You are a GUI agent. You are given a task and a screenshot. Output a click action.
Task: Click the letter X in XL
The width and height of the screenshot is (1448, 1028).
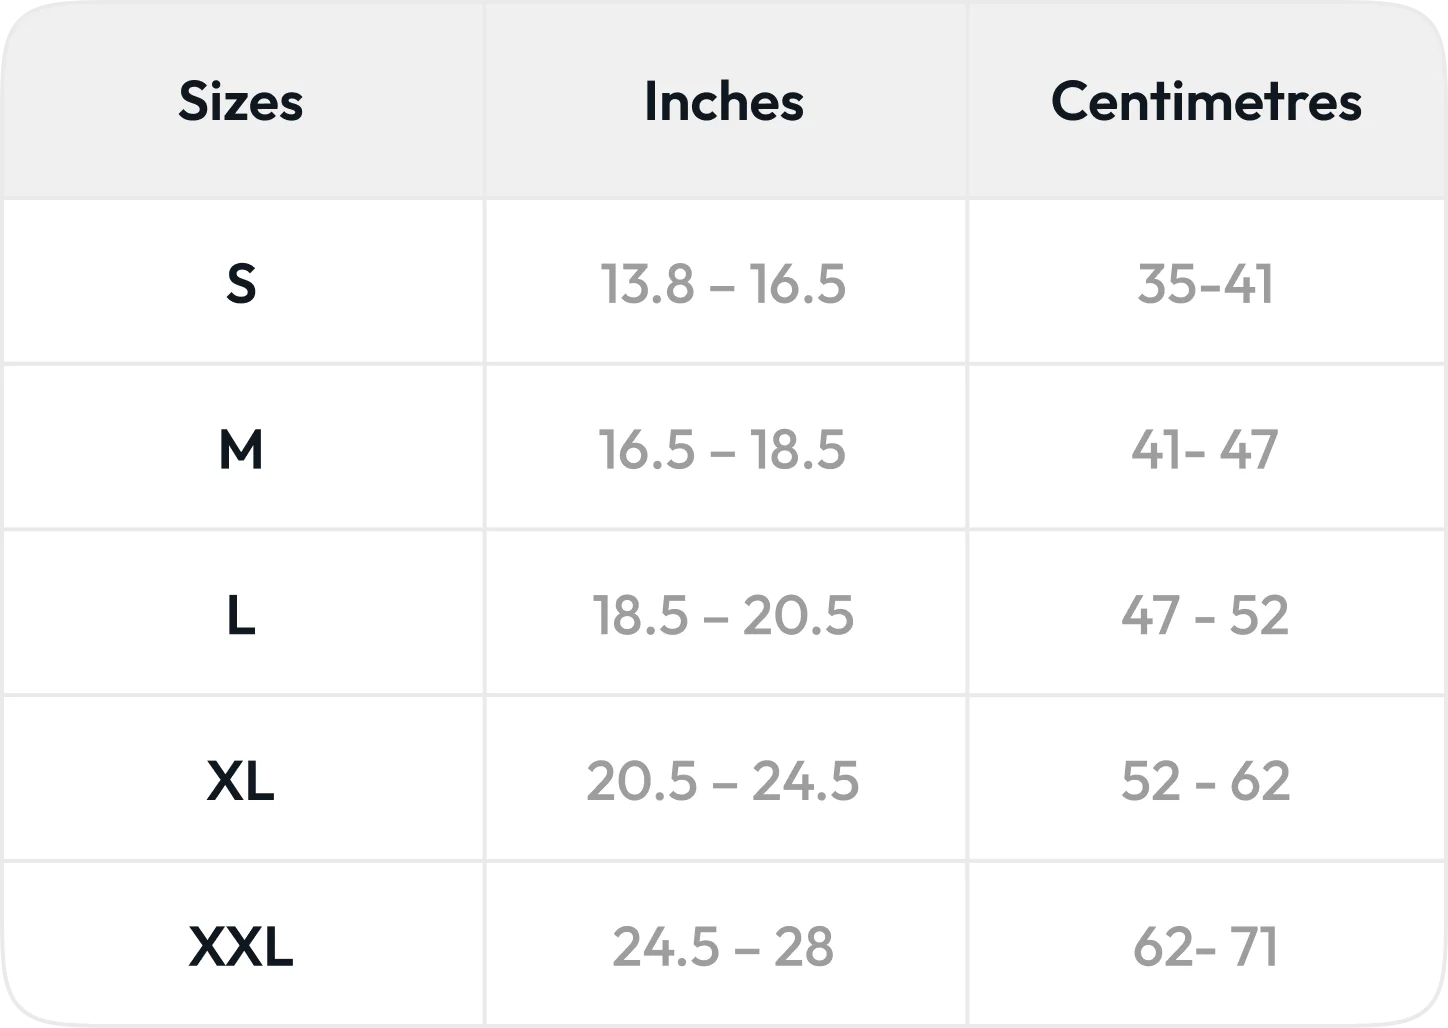pos(225,781)
